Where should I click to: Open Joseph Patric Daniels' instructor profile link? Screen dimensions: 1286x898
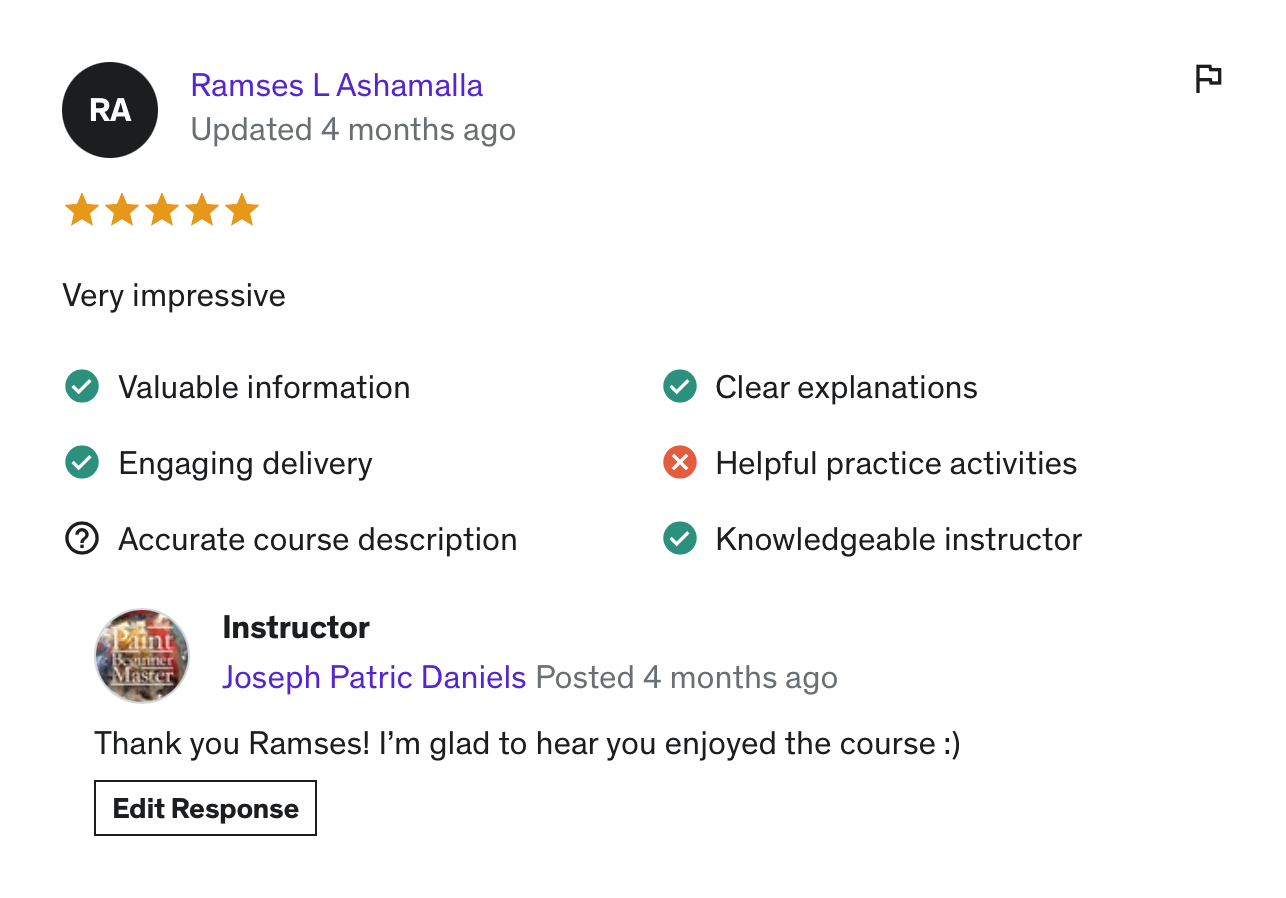(x=374, y=677)
